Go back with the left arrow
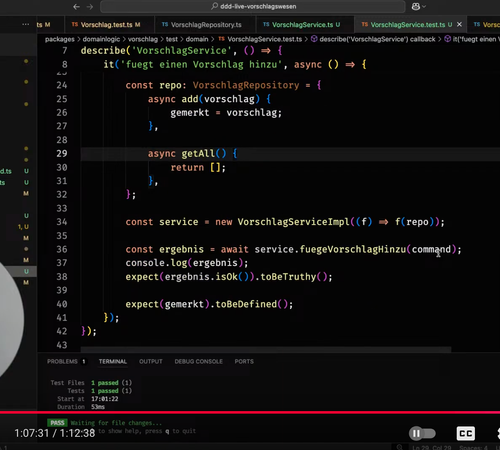500x450 pixels. (76, 7)
